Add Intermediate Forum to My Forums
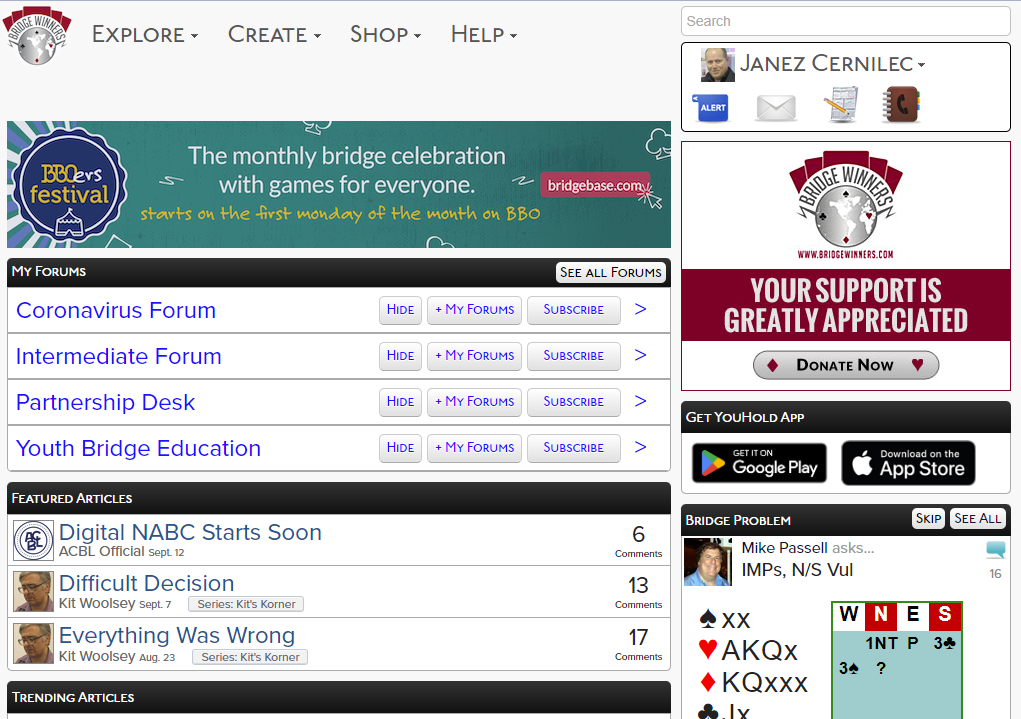The height and width of the screenshot is (719, 1021). (x=474, y=356)
